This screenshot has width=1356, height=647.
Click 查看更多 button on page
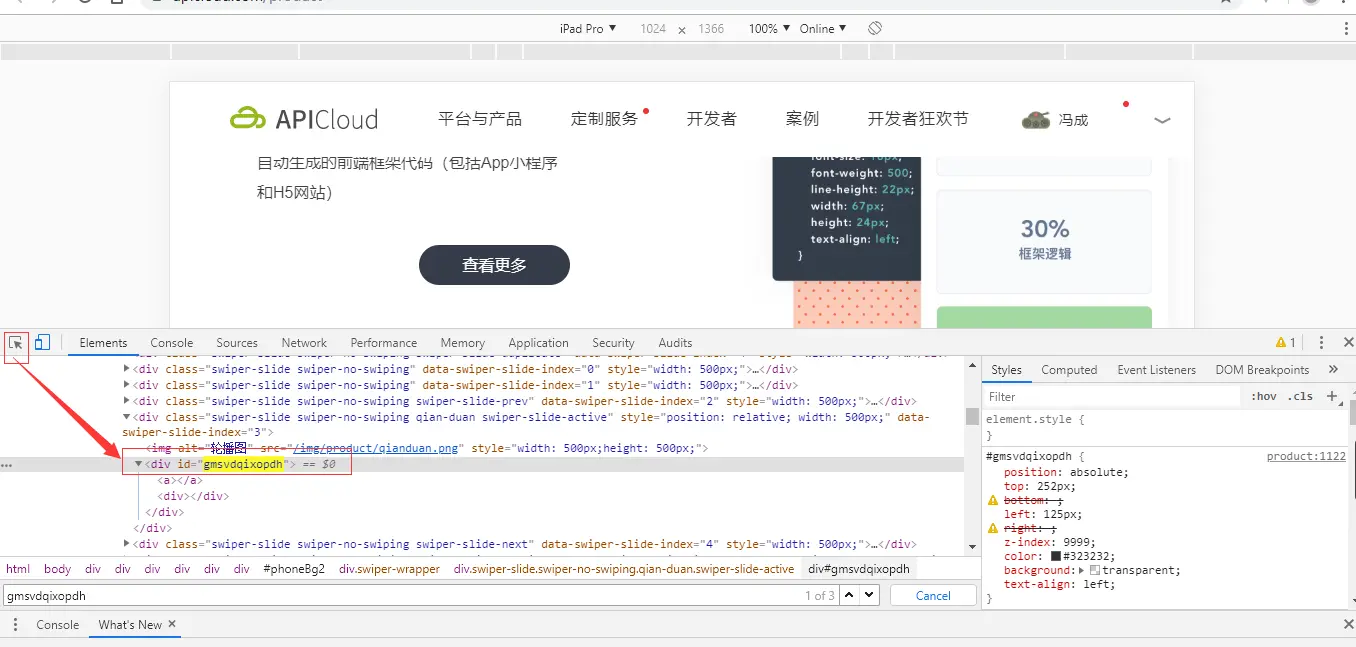494,265
